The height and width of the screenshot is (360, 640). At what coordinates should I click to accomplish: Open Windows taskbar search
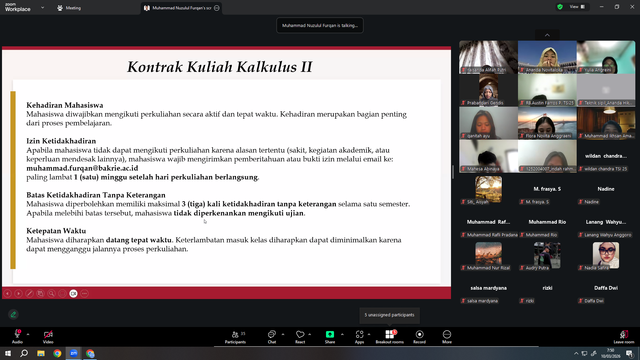point(24,353)
